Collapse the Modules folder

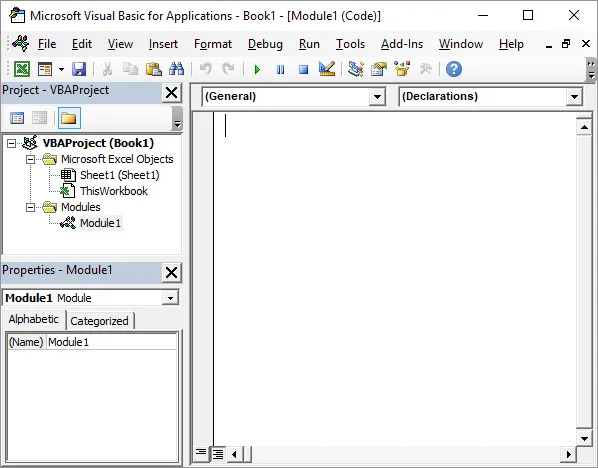pyautogui.click(x=31, y=207)
